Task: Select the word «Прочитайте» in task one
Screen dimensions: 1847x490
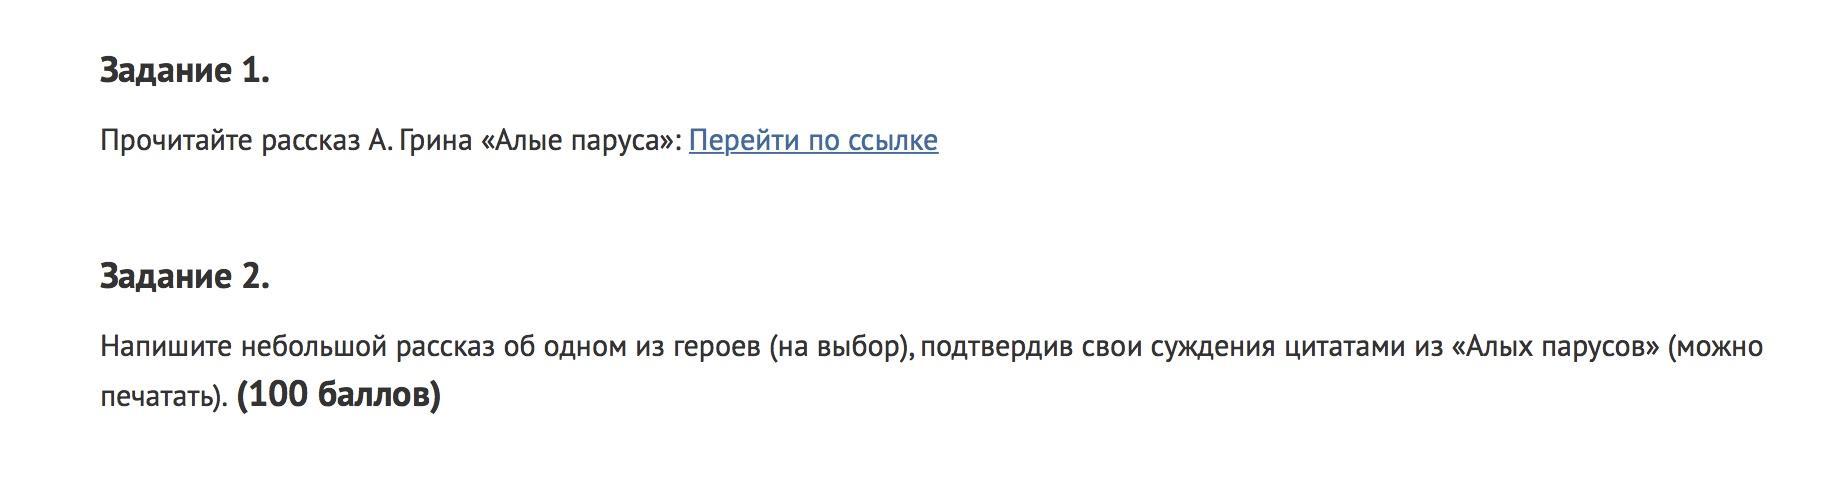Action: 177,140
